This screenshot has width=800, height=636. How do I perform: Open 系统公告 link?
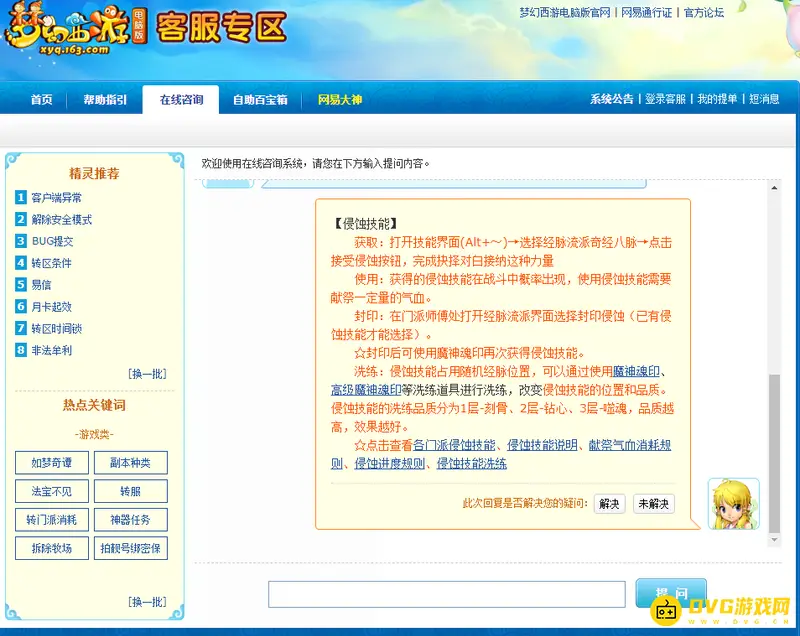click(612, 99)
